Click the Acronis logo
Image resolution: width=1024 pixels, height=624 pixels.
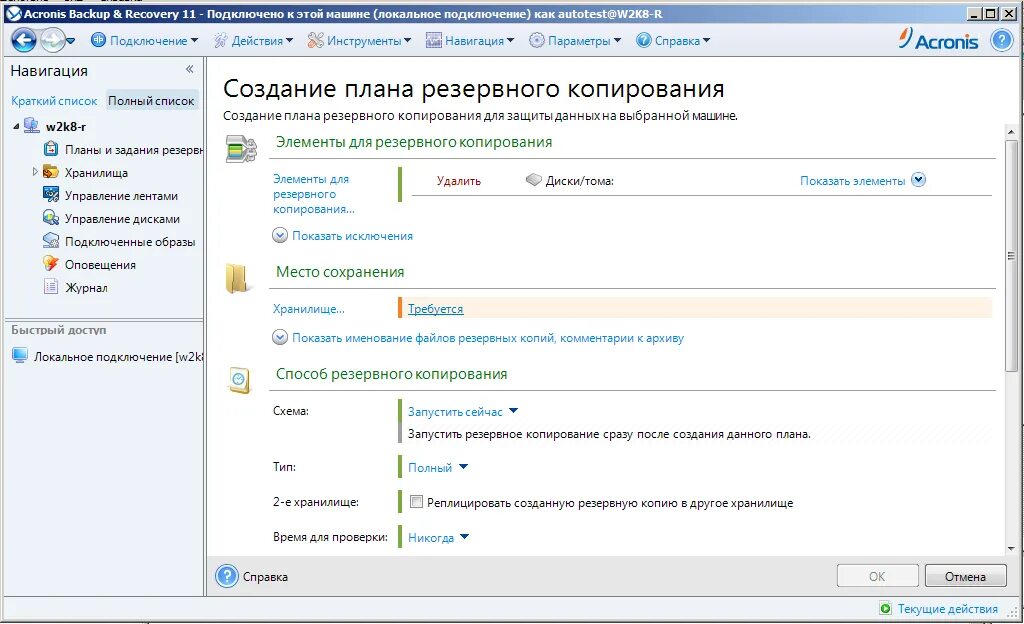[938, 40]
